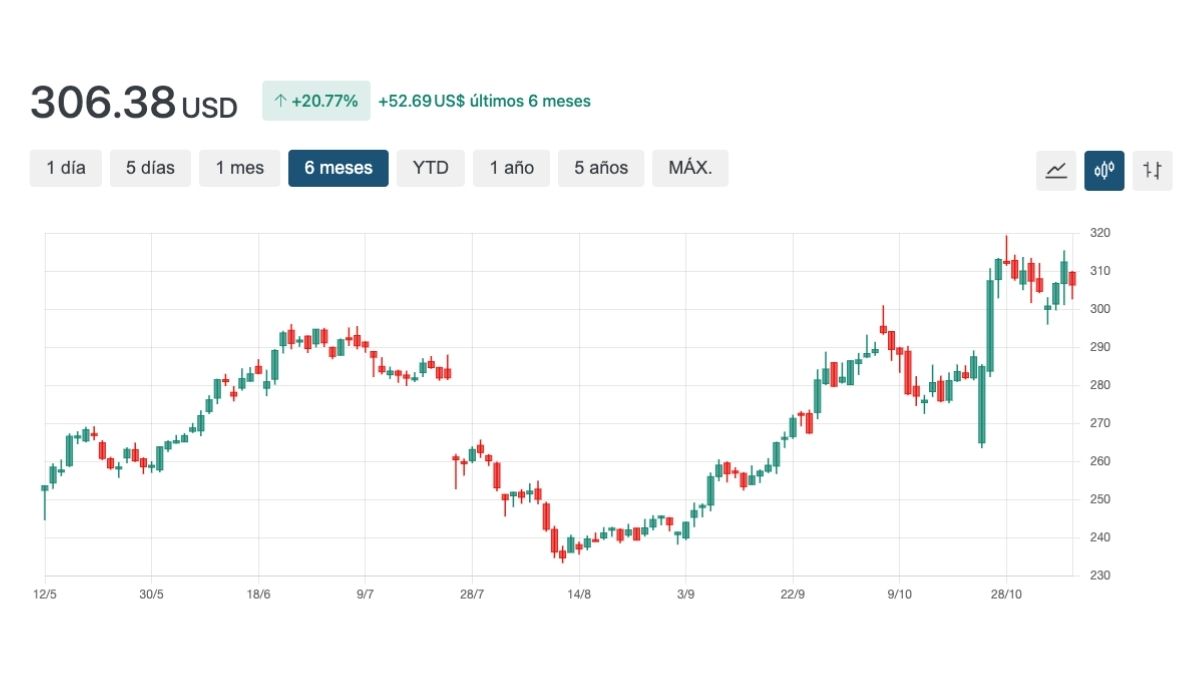Click the 230 price axis label

[x=1100, y=576]
